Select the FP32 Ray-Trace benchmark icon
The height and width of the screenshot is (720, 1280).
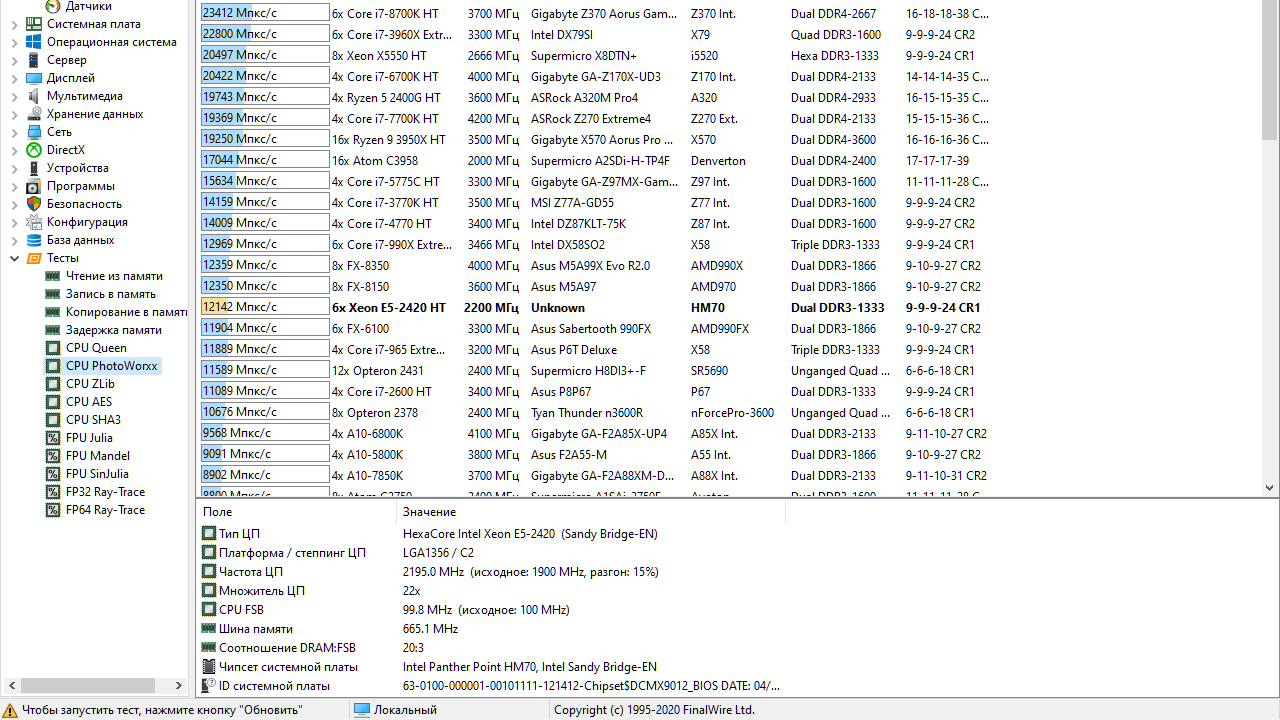[x=53, y=492]
